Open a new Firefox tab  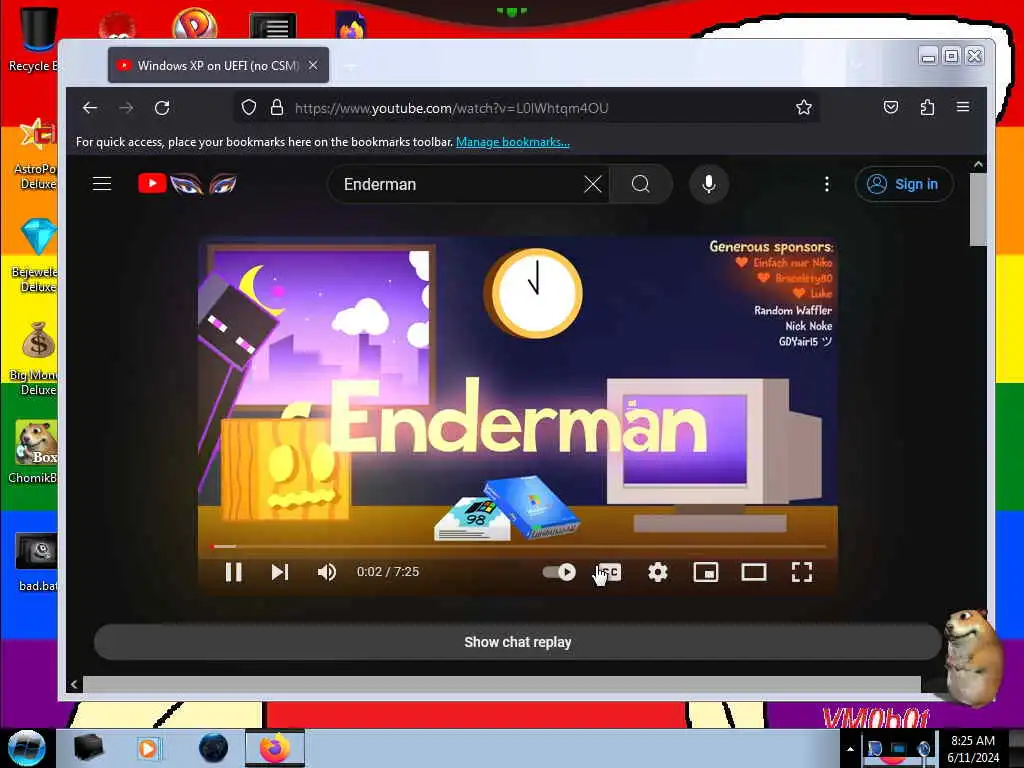pyautogui.click(x=350, y=65)
